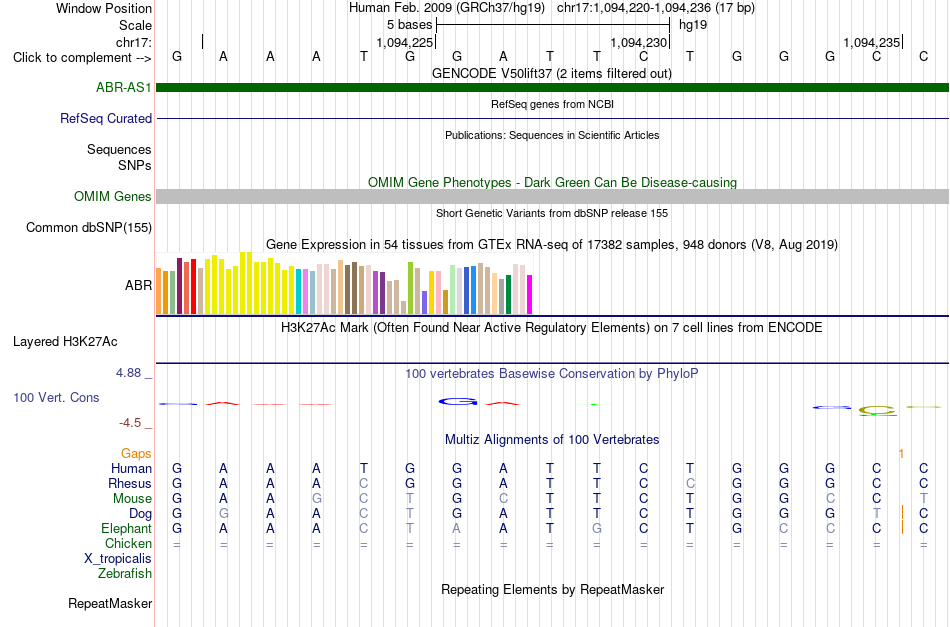The width and height of the screenshot is (950, 627).
Task: Open the Common dbSNP(155) track label
Action: pos(89,227)
